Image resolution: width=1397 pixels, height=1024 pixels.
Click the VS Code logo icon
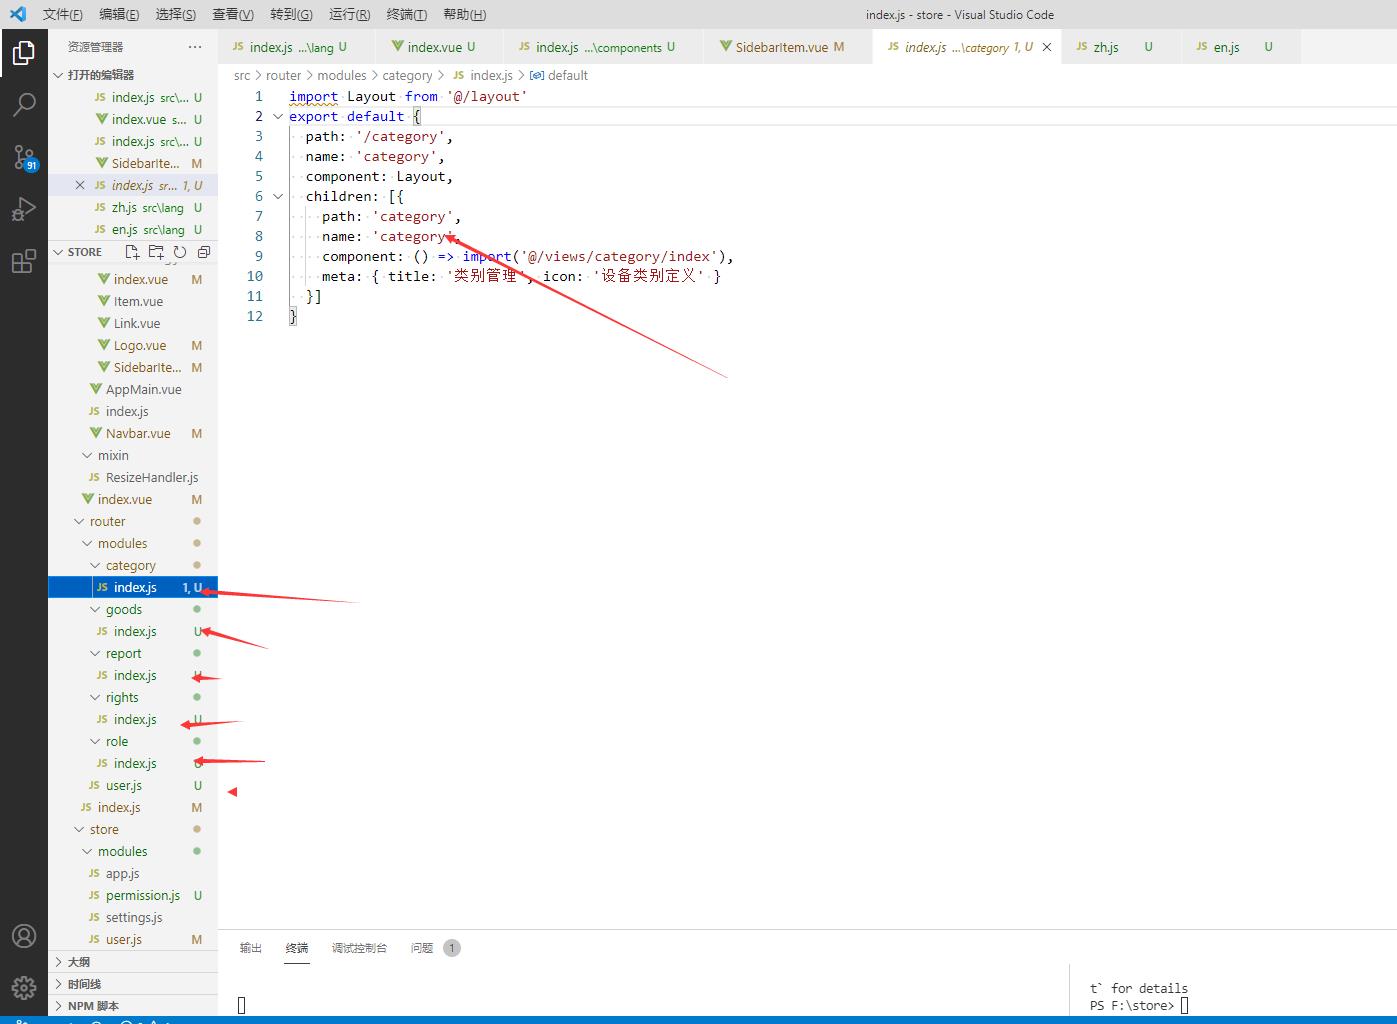click(17, 14)
